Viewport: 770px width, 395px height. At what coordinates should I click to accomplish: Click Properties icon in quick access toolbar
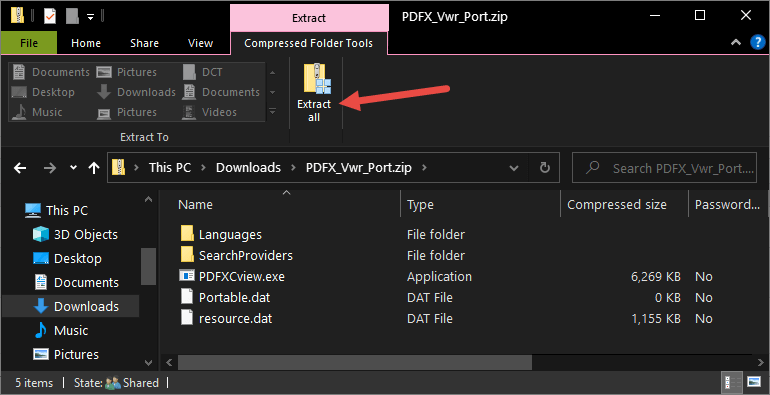tap(50, 16)
